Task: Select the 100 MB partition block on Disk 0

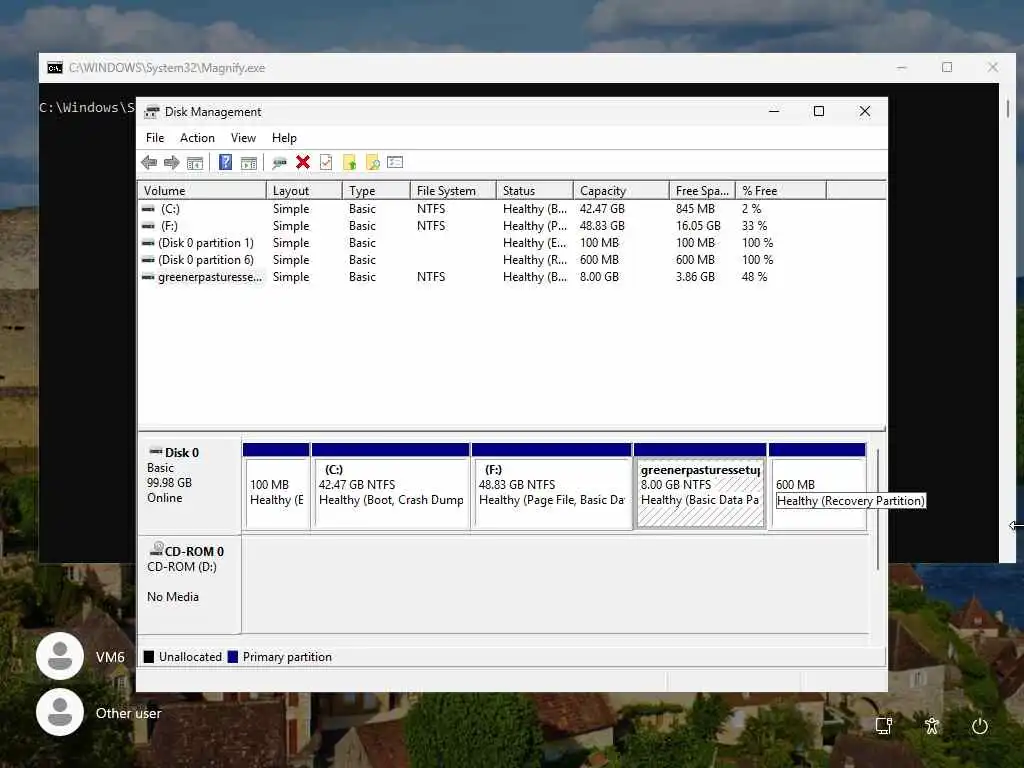Action: 276,486
